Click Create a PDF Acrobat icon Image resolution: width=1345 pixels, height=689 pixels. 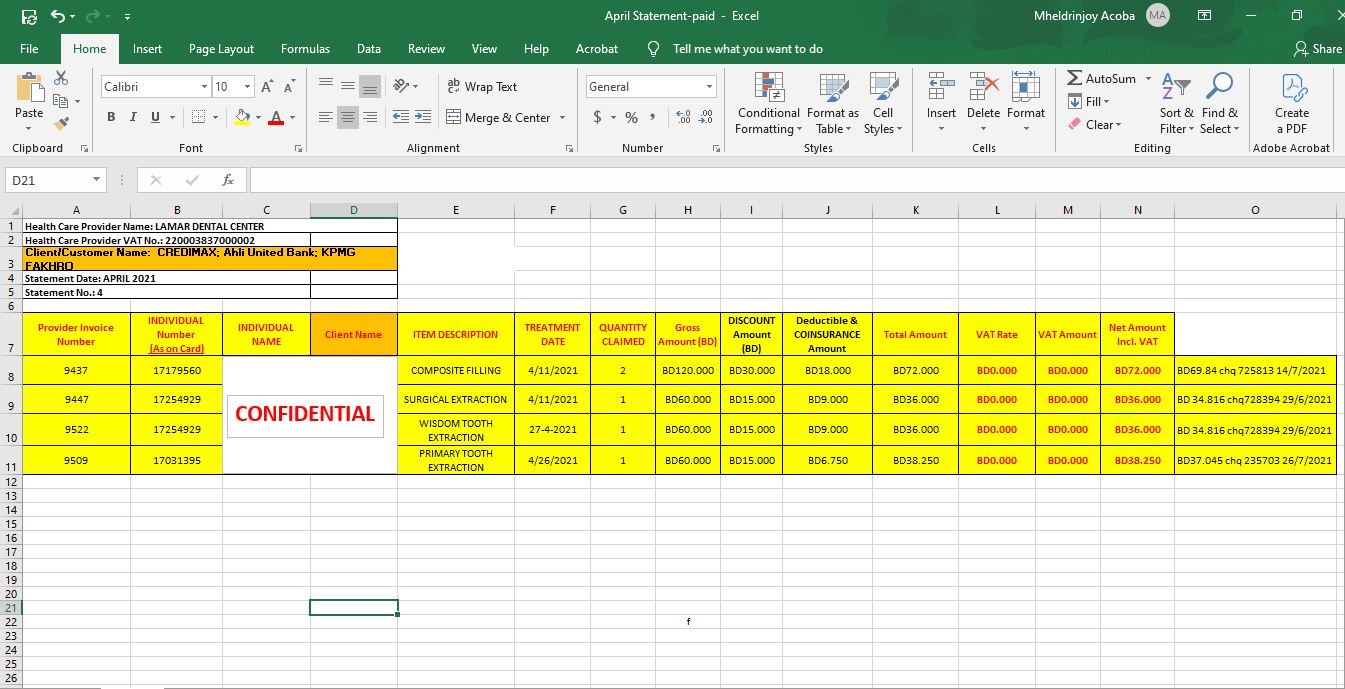click(x=1292, y=103)
